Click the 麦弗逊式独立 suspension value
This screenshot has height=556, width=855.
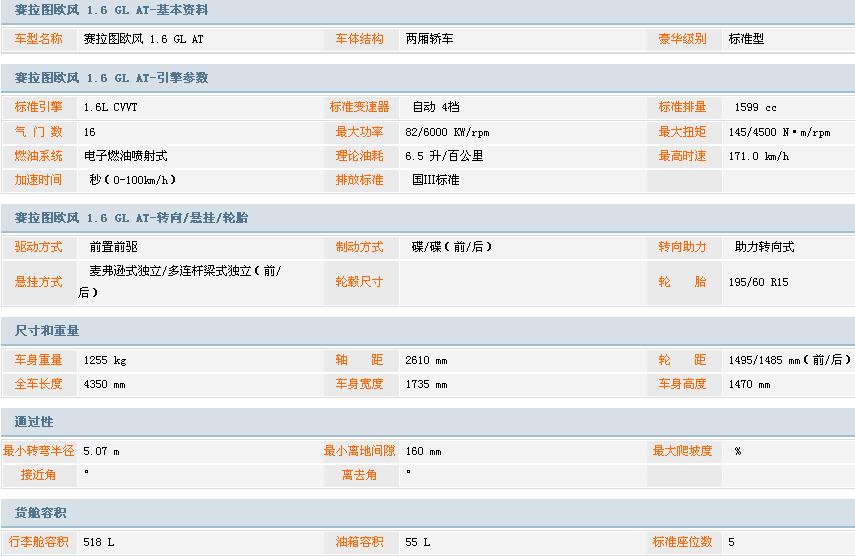tap(179, 281)
